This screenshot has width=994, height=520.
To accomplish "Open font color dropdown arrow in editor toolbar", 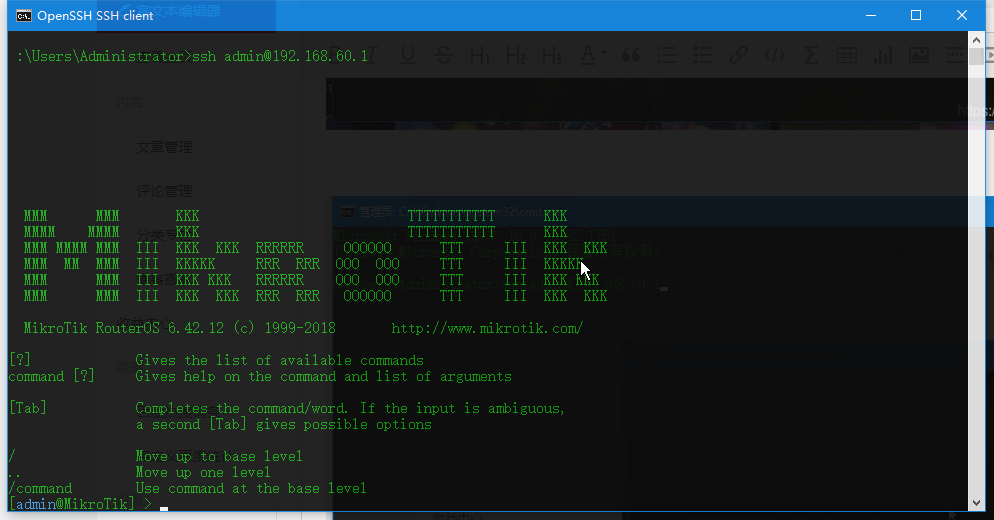I will point(604,53).
